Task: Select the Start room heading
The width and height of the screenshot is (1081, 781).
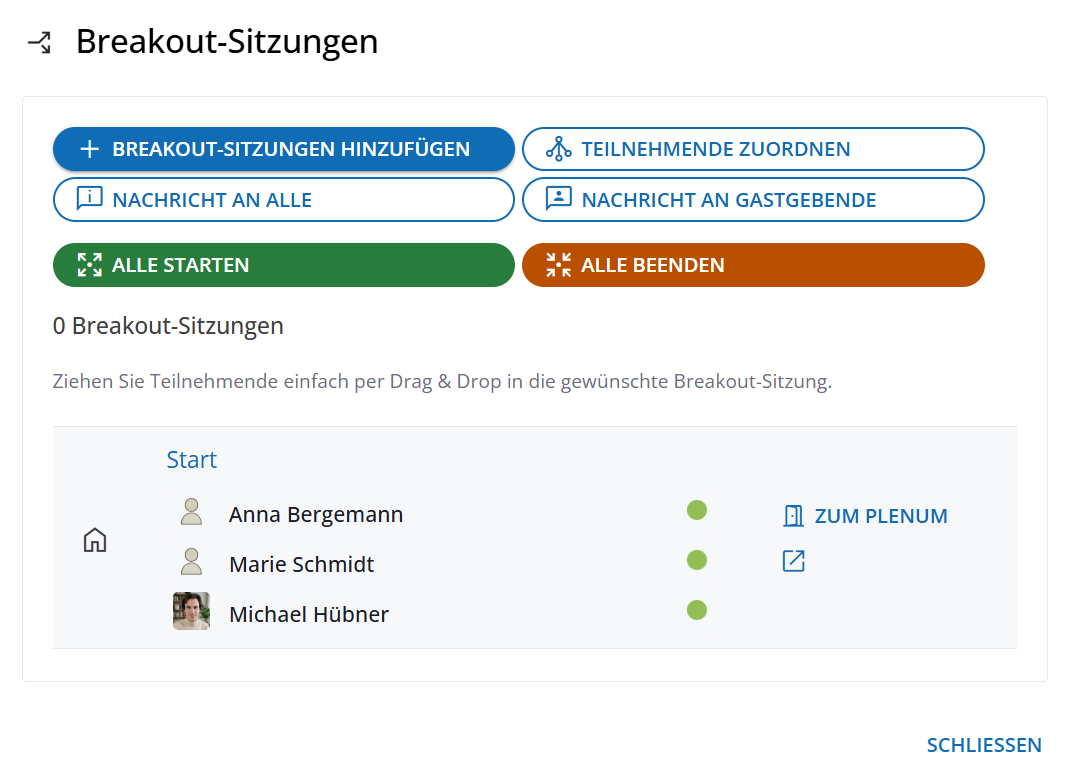Action: coord(192,460)
